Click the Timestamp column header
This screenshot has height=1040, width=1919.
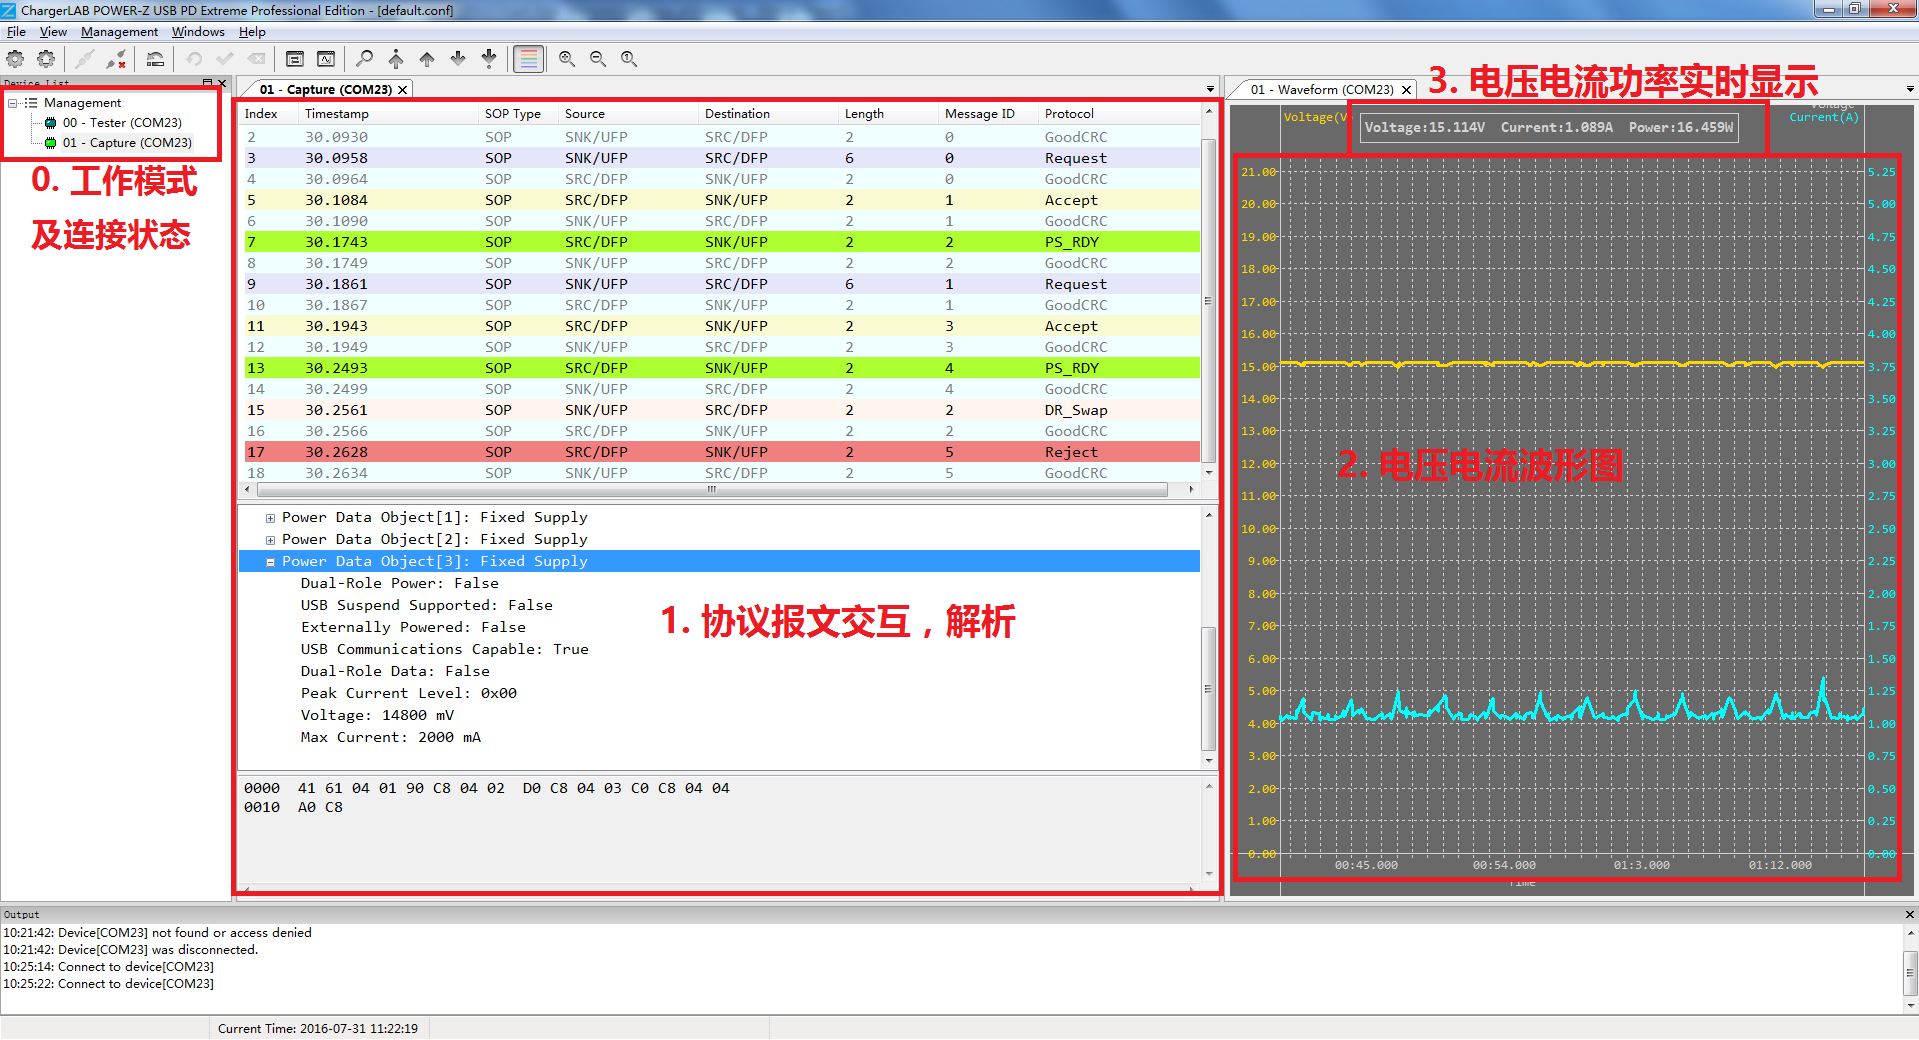point(337,114)
